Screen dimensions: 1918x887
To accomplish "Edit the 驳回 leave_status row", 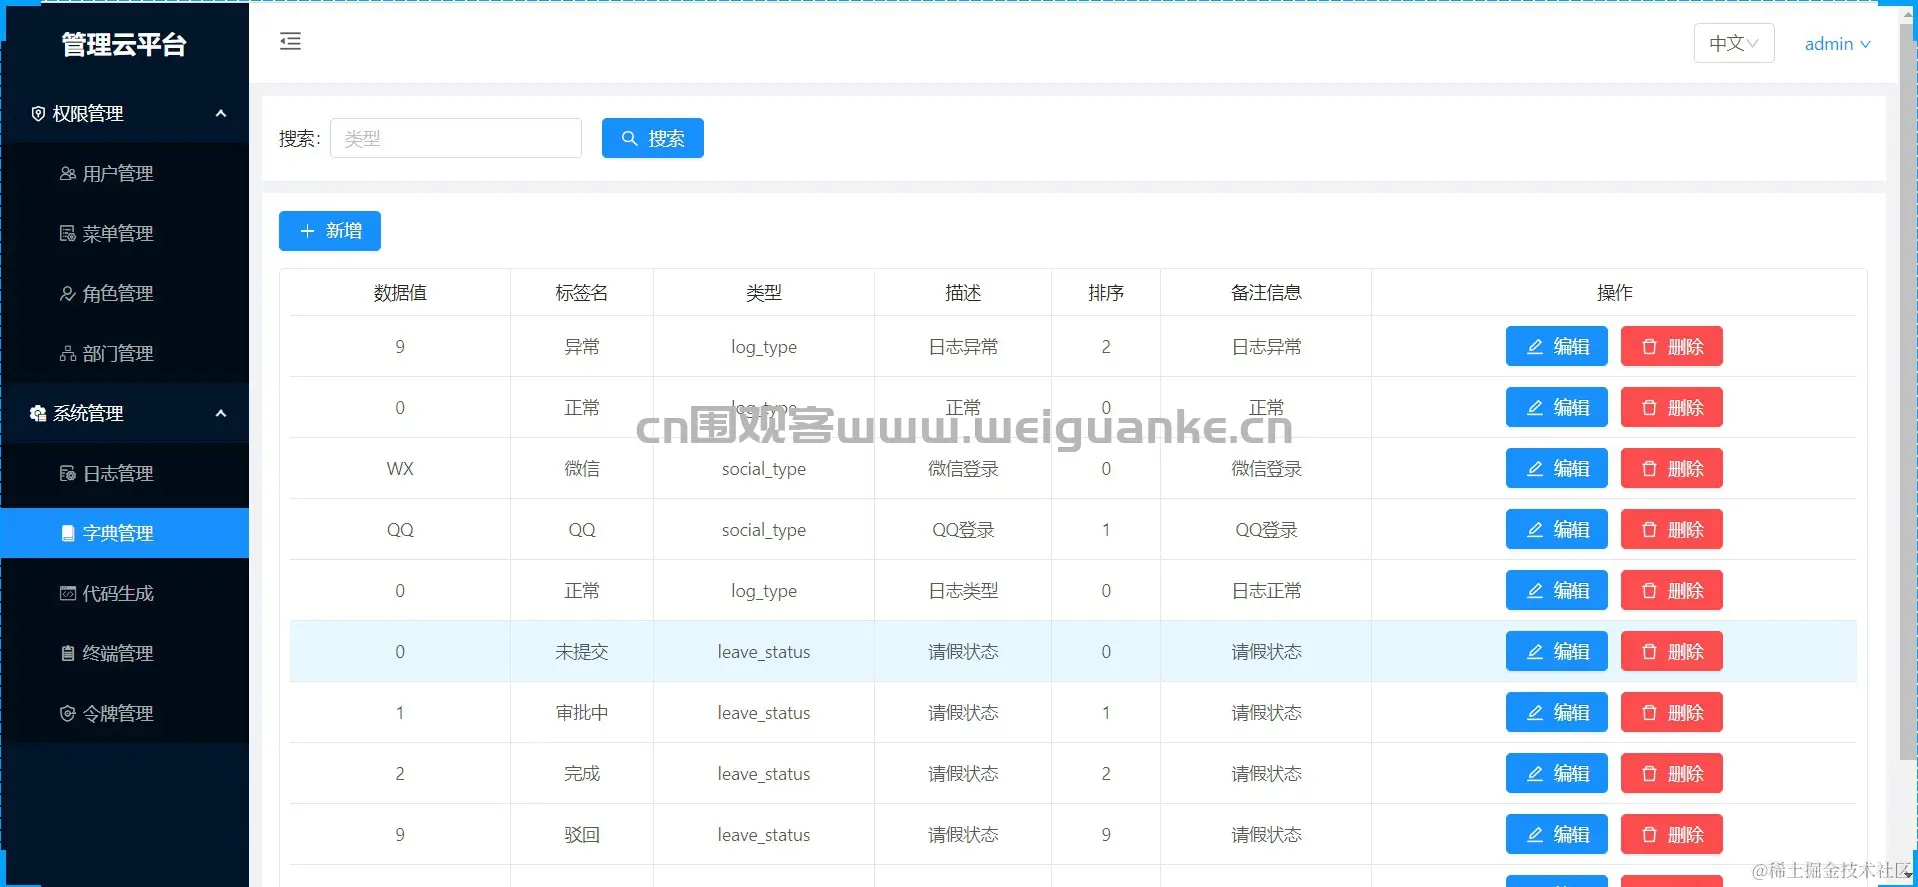I will (x=1556, y=835).
